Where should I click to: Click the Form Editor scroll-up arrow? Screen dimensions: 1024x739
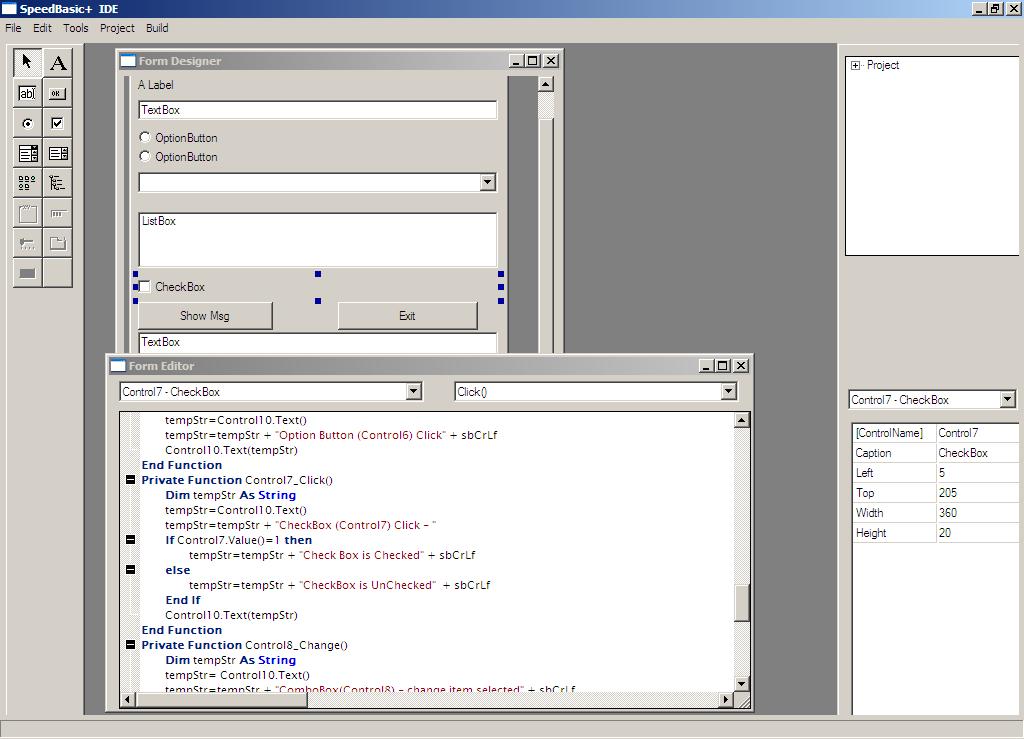click(x=741, y=420)
